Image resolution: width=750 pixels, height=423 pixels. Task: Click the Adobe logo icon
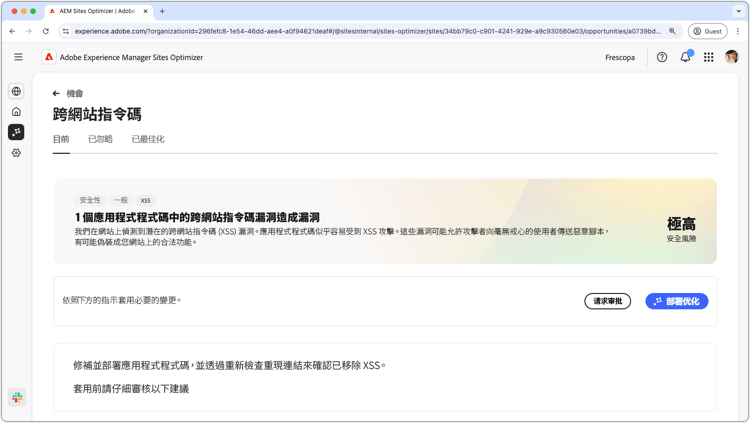49,57
